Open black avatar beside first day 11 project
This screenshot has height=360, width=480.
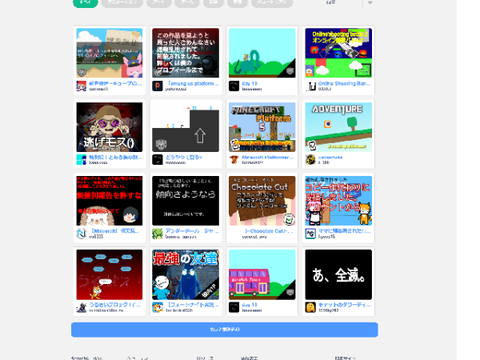click(234, 86)
